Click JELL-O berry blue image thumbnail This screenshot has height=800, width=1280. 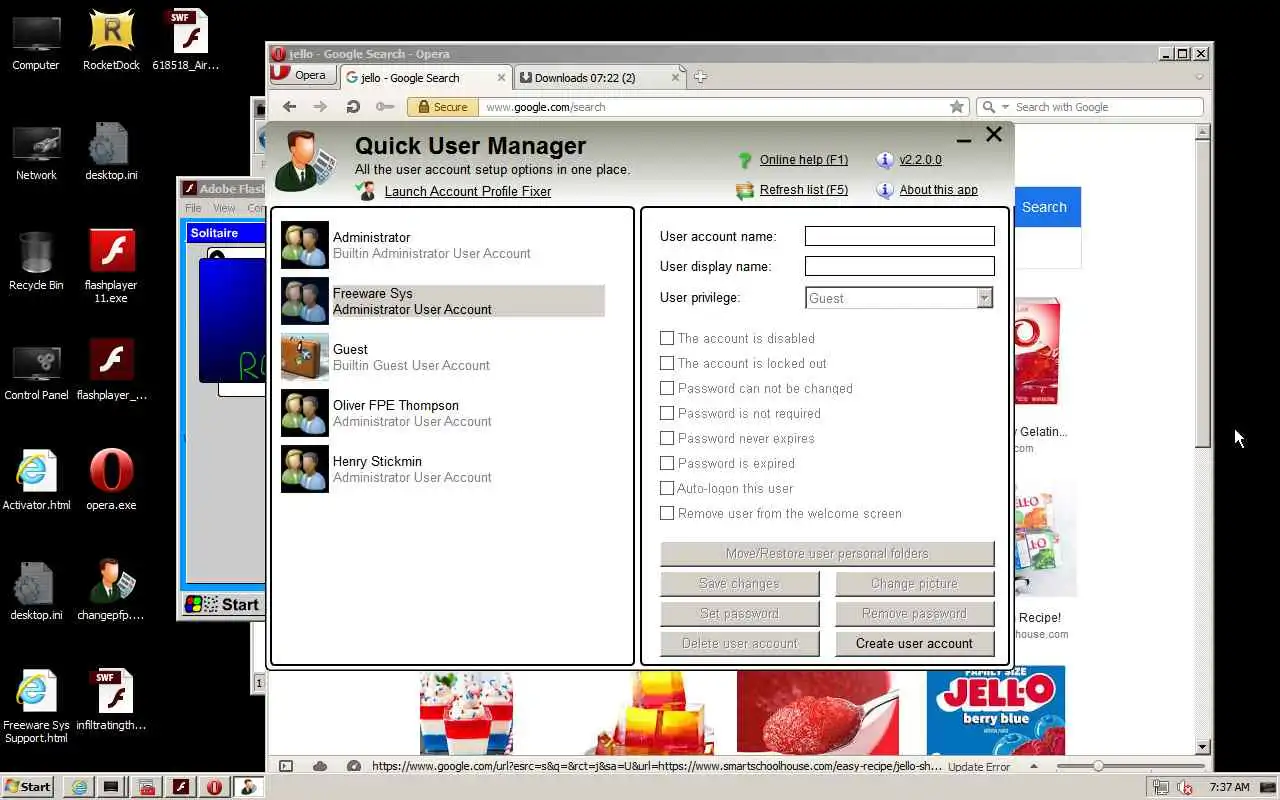[x=995, y=710]
